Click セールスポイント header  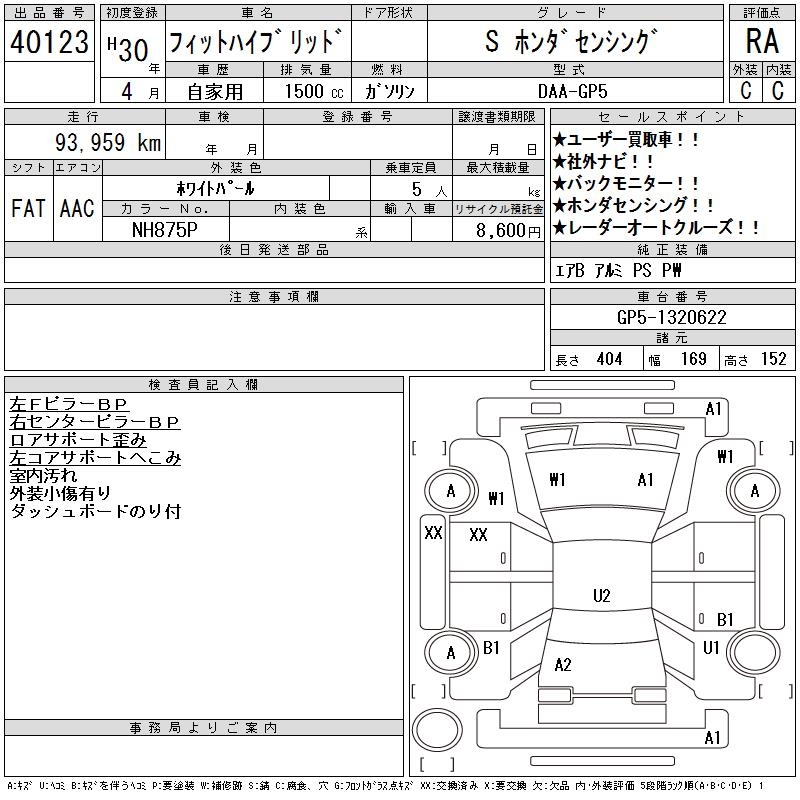(x=671, y=117)
